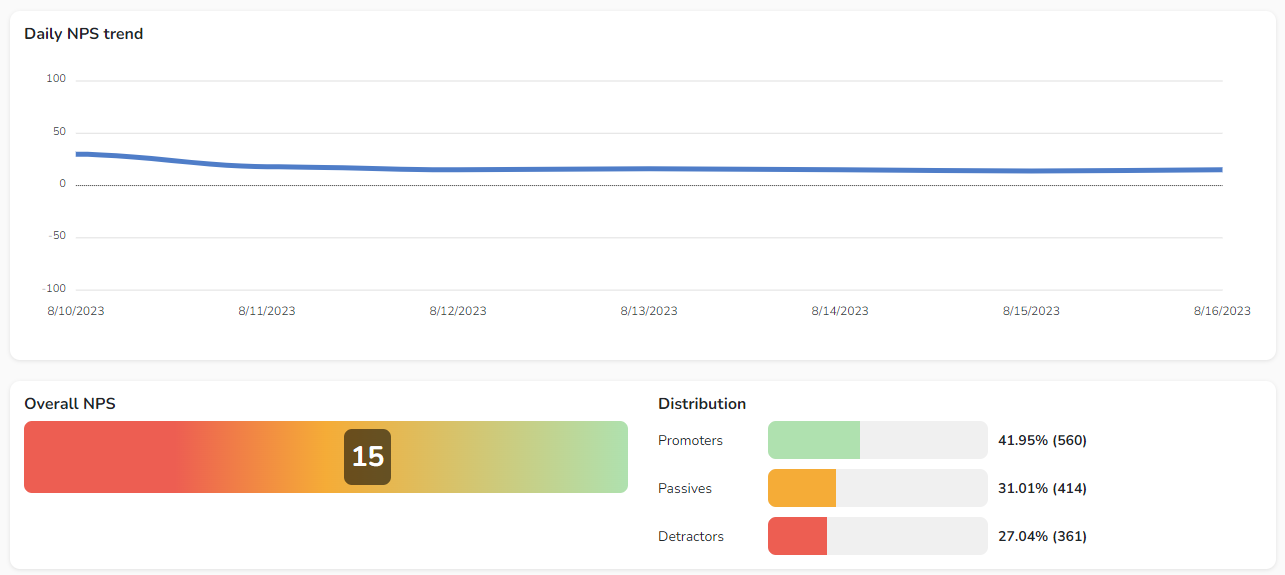
Task: Select the 8/16/2023 date on the axis
Action: (1221, 311)
